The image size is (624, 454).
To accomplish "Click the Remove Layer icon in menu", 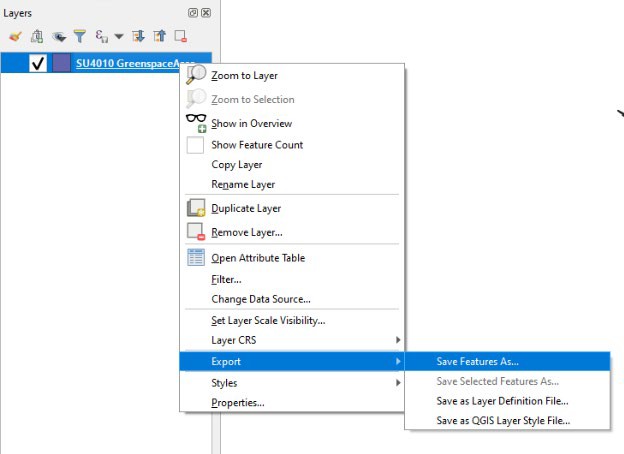I will 196,232.
